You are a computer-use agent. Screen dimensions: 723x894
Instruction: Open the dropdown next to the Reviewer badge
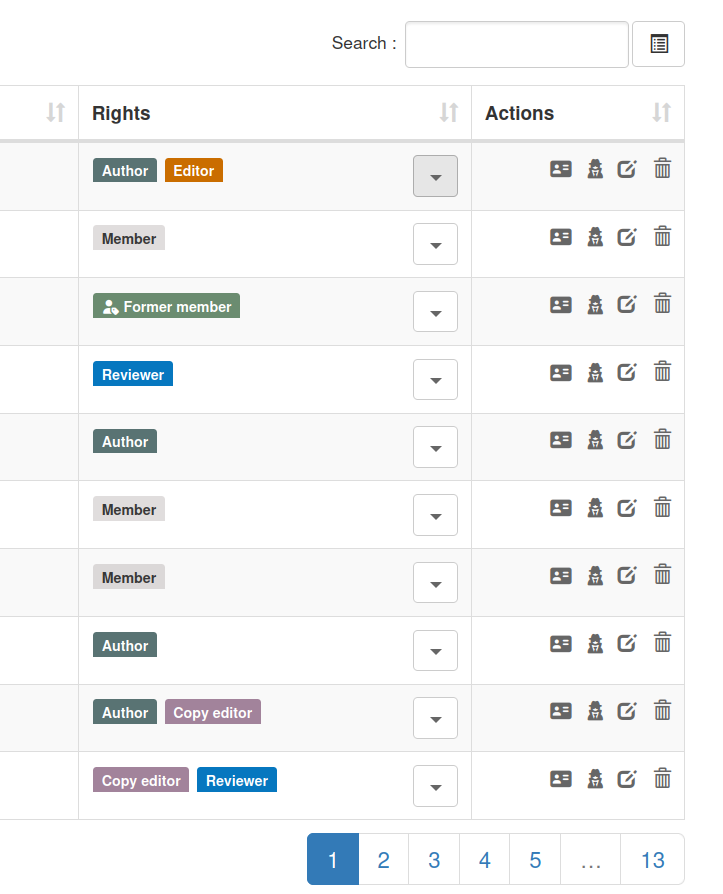click(x=435, y=379)
